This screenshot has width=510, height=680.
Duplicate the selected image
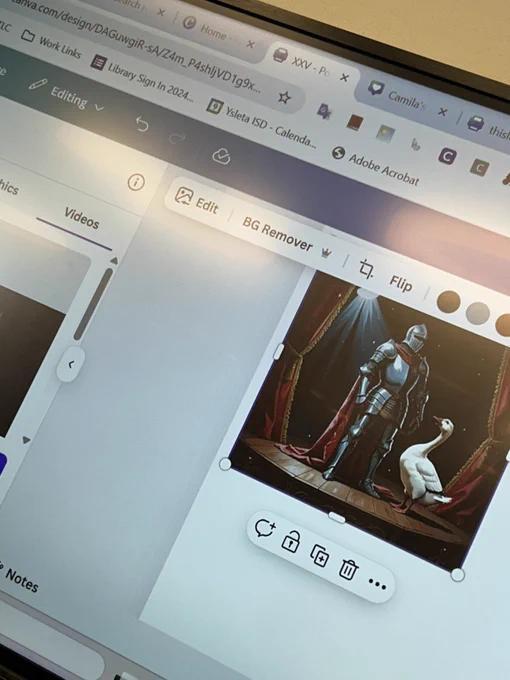click(x=320, y=556)
